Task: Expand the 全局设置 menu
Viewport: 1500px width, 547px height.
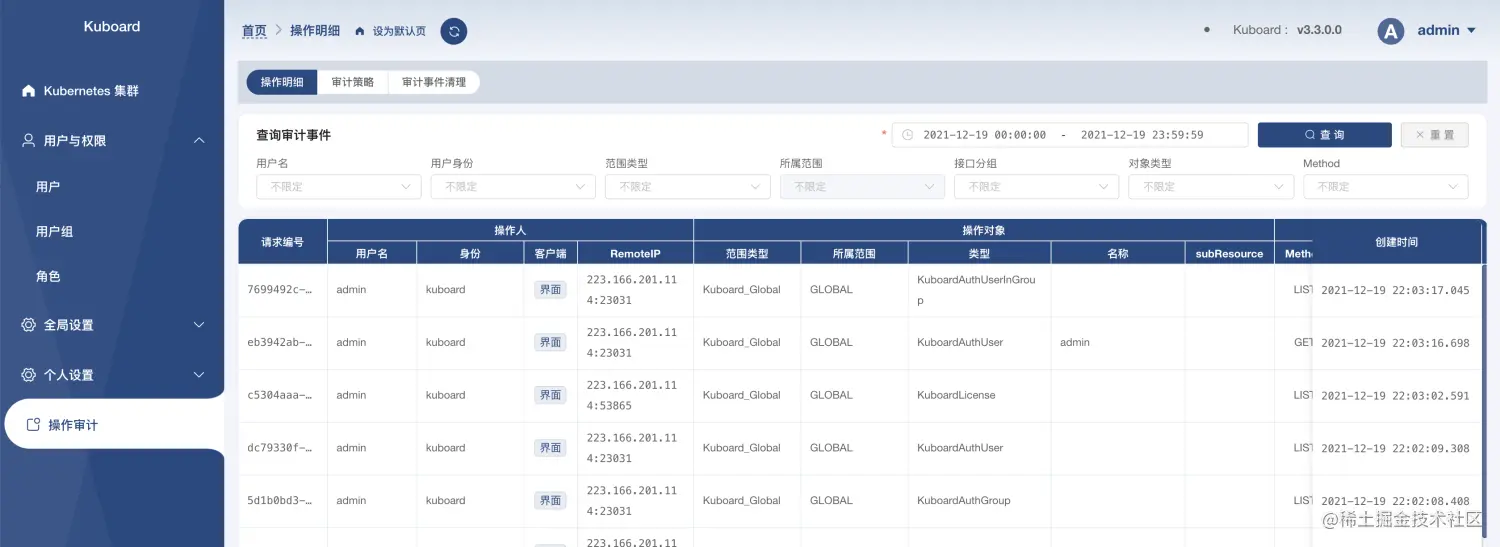Action: pos(199,325)
